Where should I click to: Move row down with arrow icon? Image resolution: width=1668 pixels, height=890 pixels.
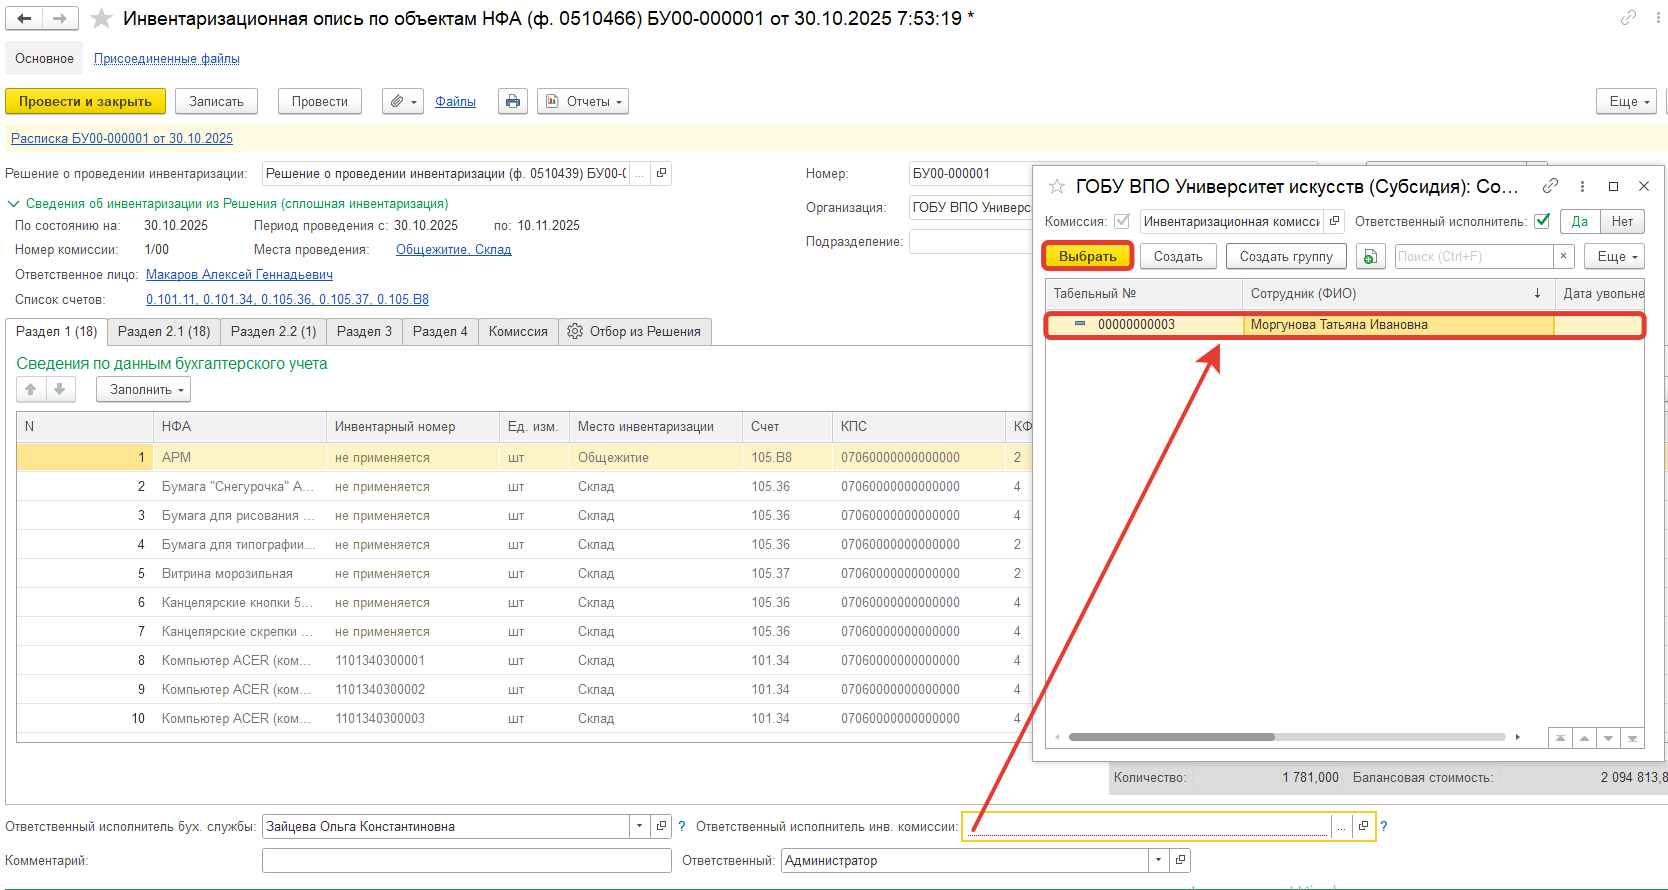[60, 389]
